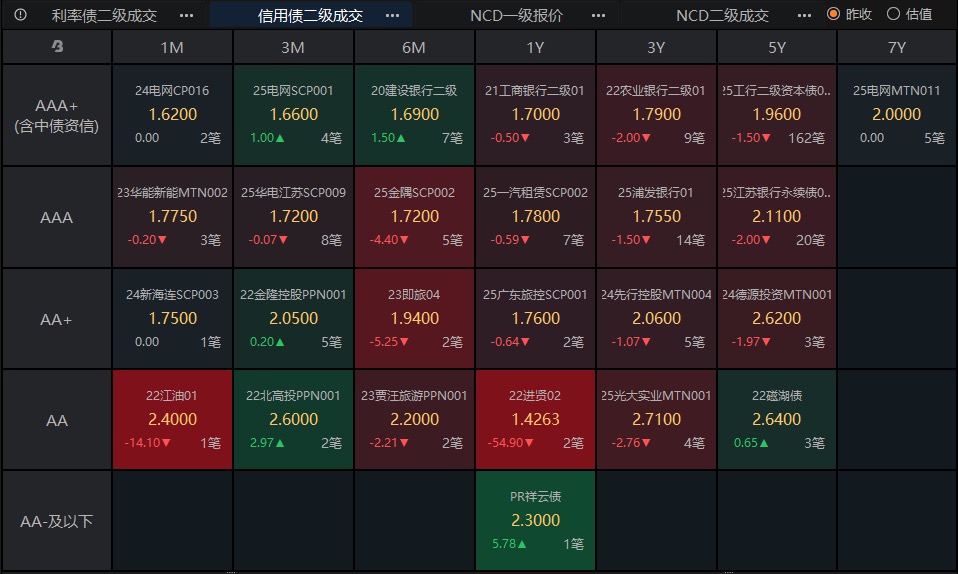Open the 24先行控股MTN004 bond cell
Viewport: 958px width, 574px height.
[656, 318]
